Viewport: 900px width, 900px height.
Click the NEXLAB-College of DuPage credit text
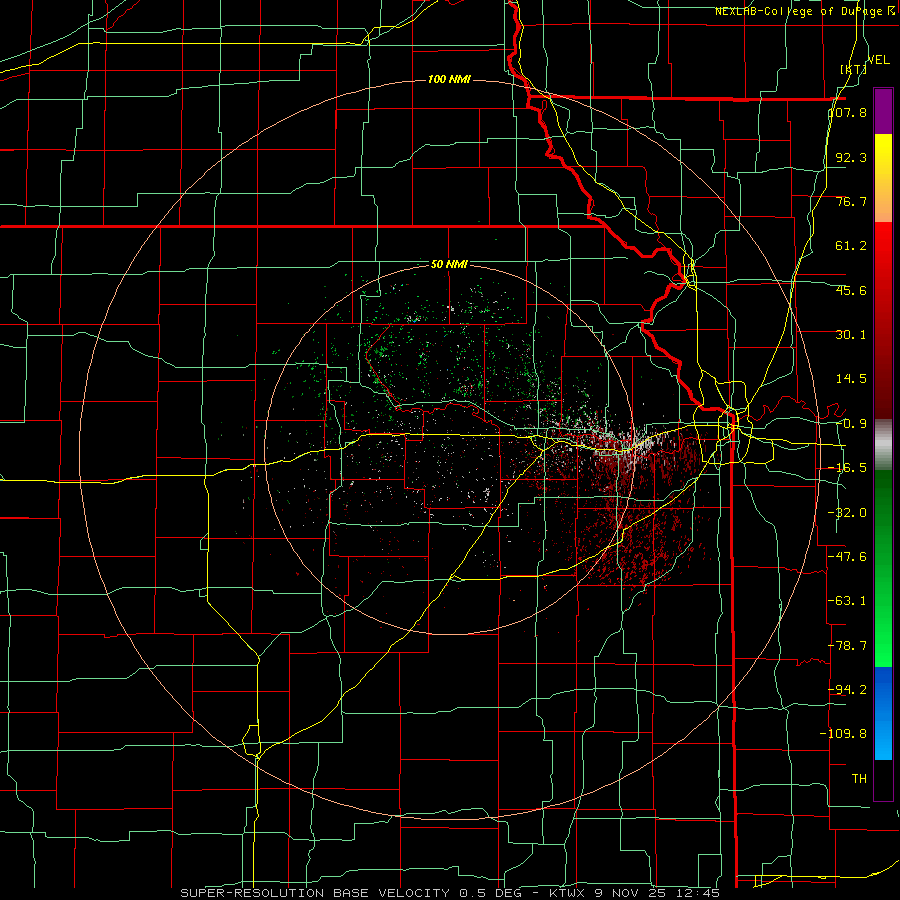[x=805, y=11]
